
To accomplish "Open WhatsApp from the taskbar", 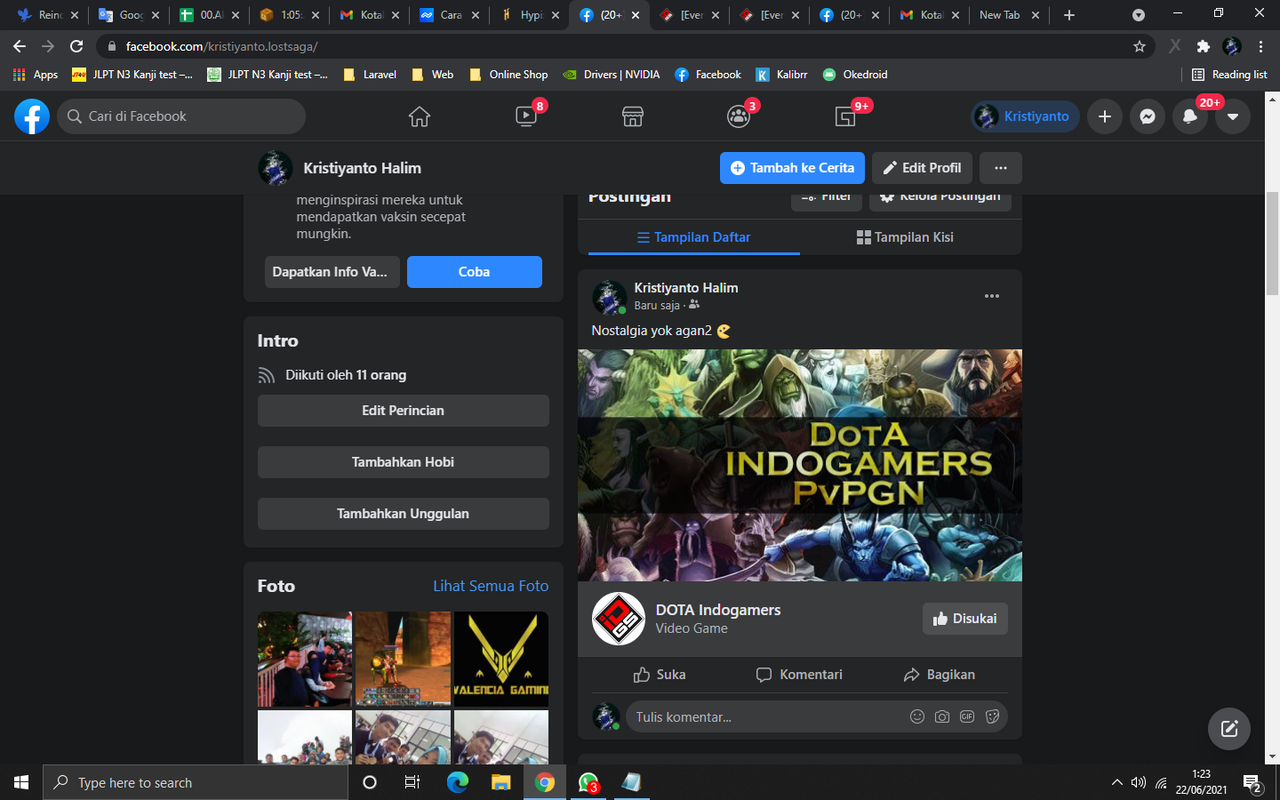I will 588,782.
